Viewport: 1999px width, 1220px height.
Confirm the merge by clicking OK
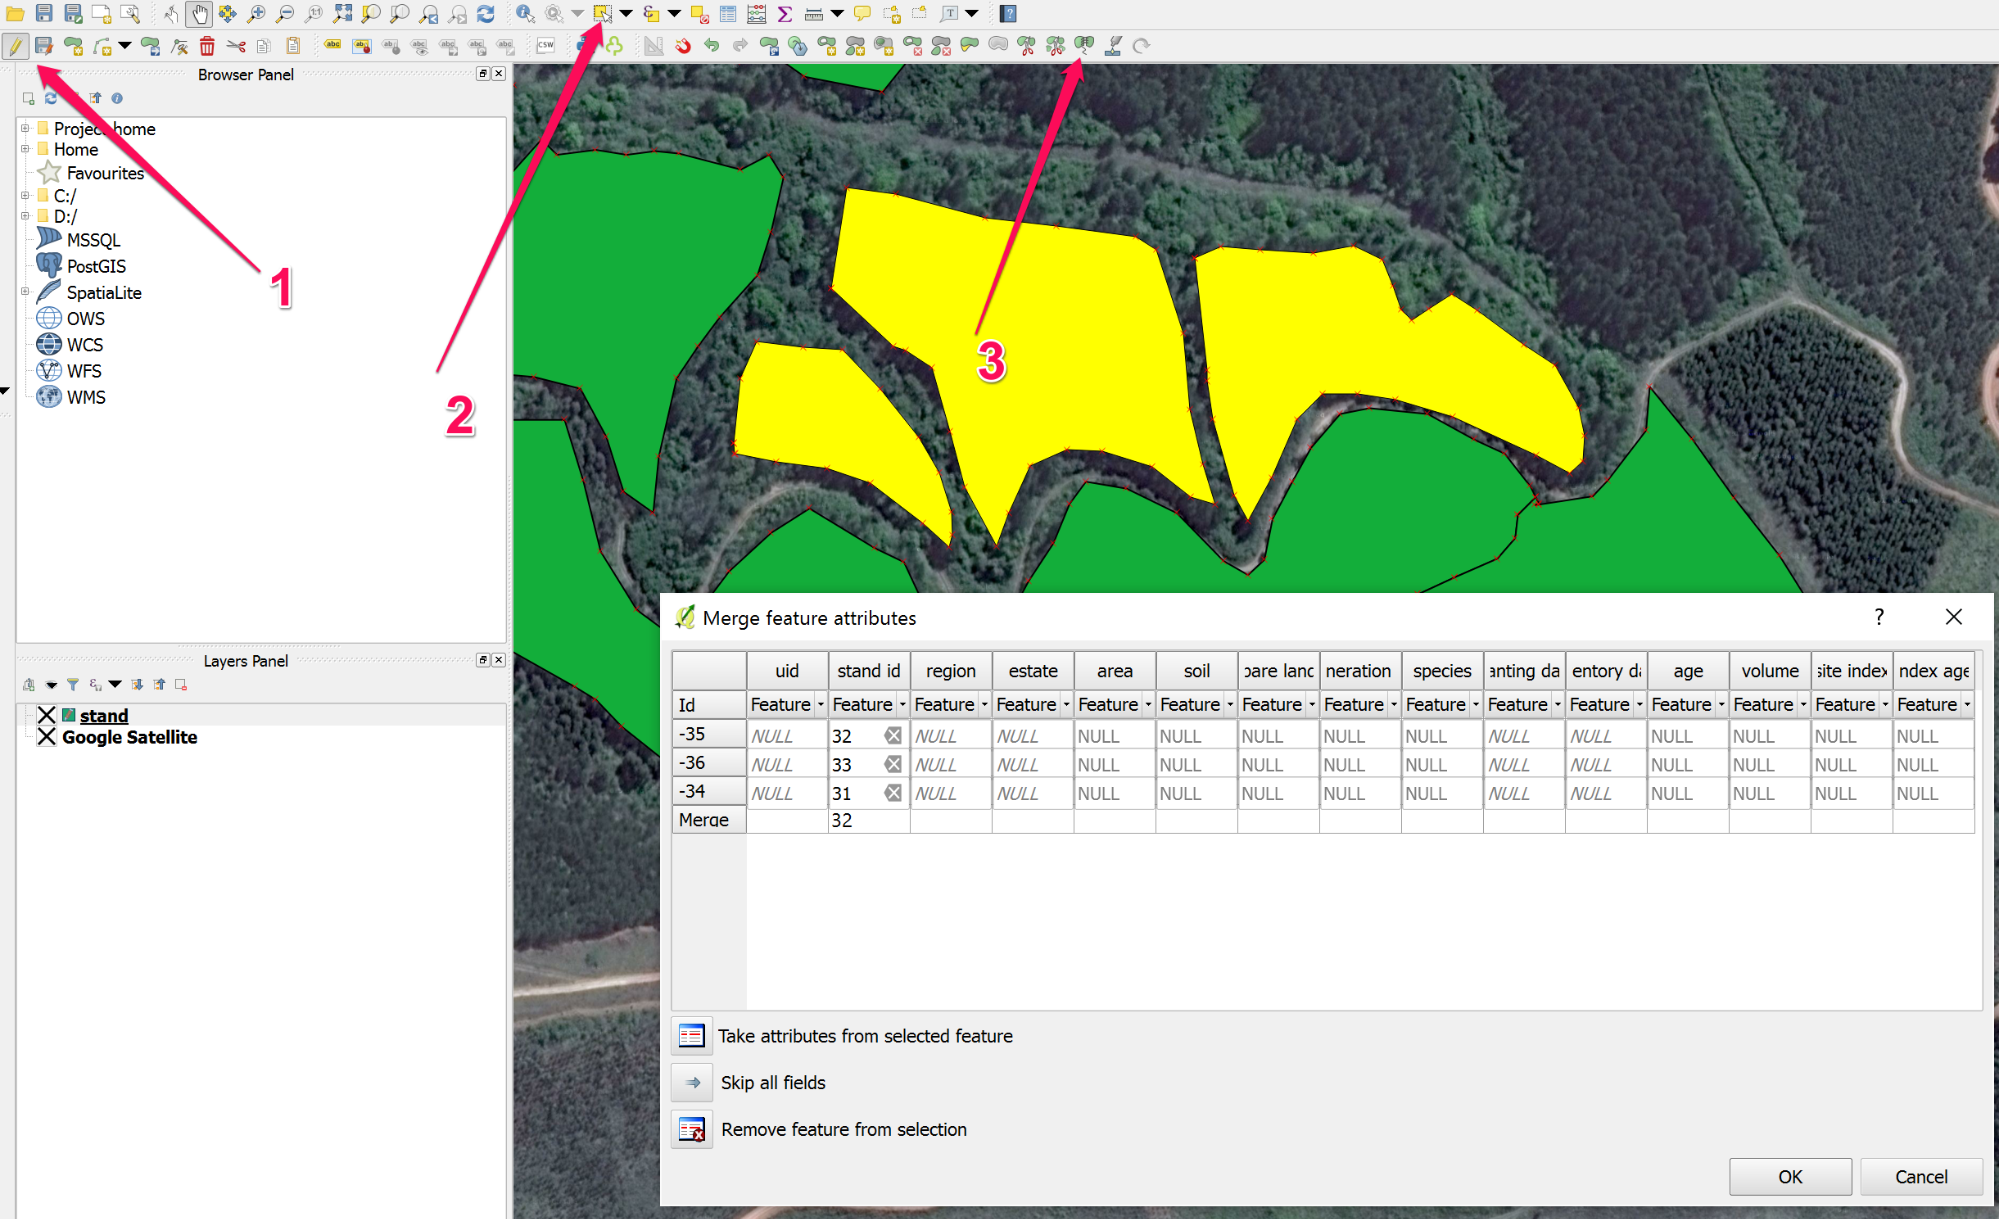(1789, 1176)
